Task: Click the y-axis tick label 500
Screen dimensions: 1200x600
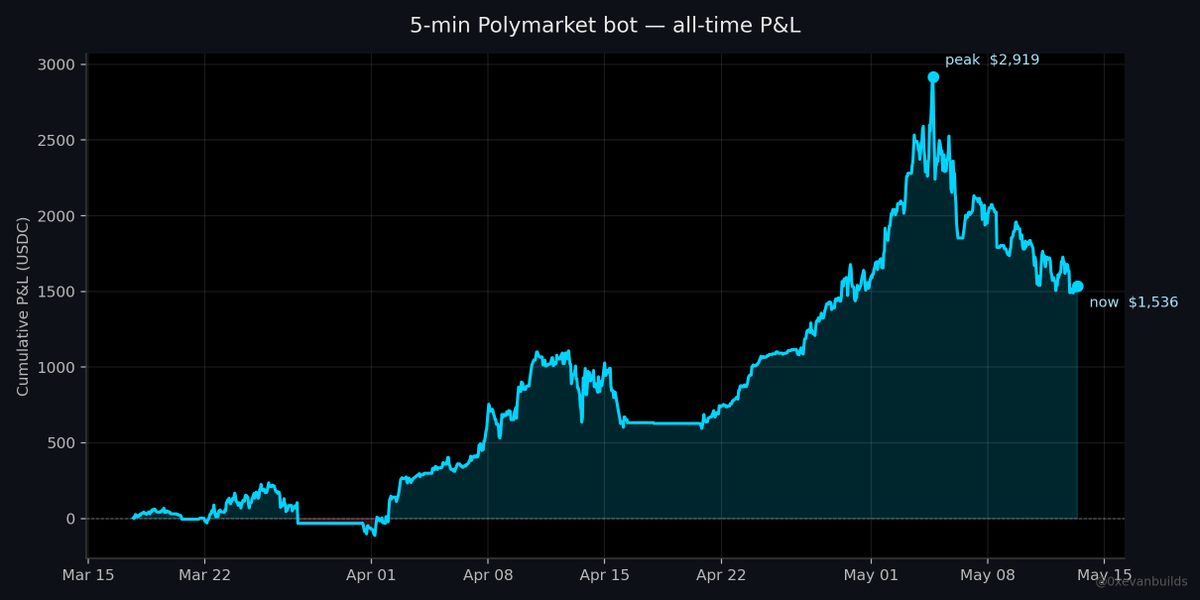Action: point(63,443)
